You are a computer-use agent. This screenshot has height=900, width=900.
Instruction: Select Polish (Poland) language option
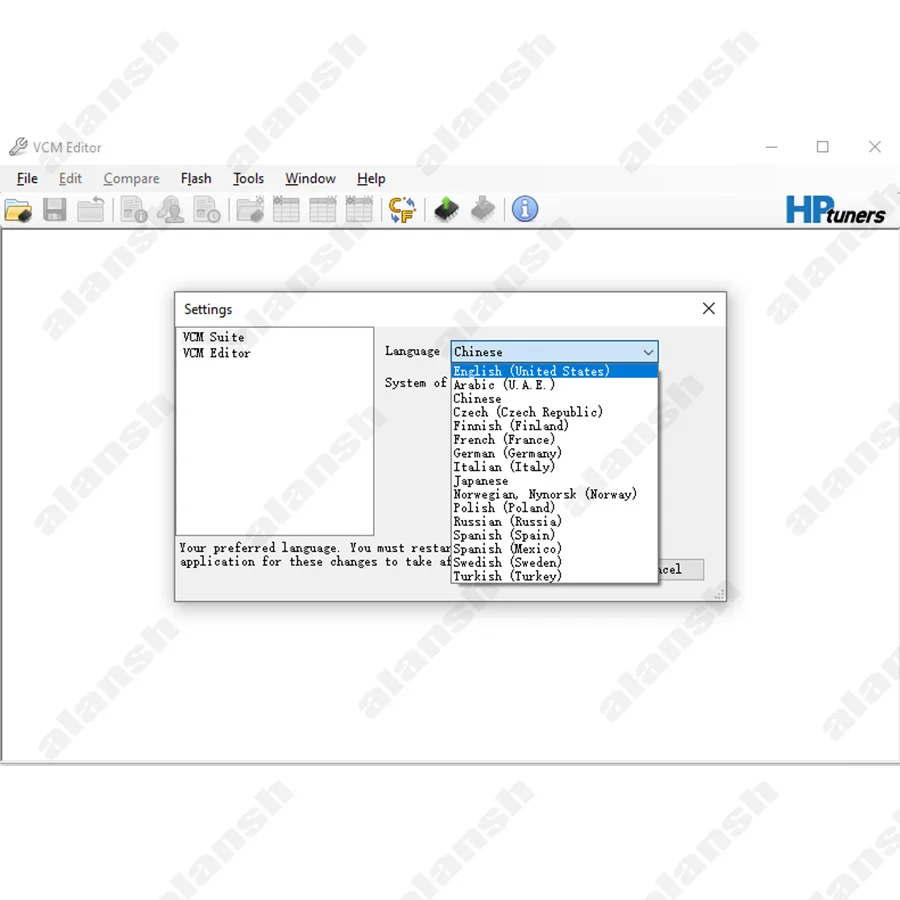pos(554,508)
